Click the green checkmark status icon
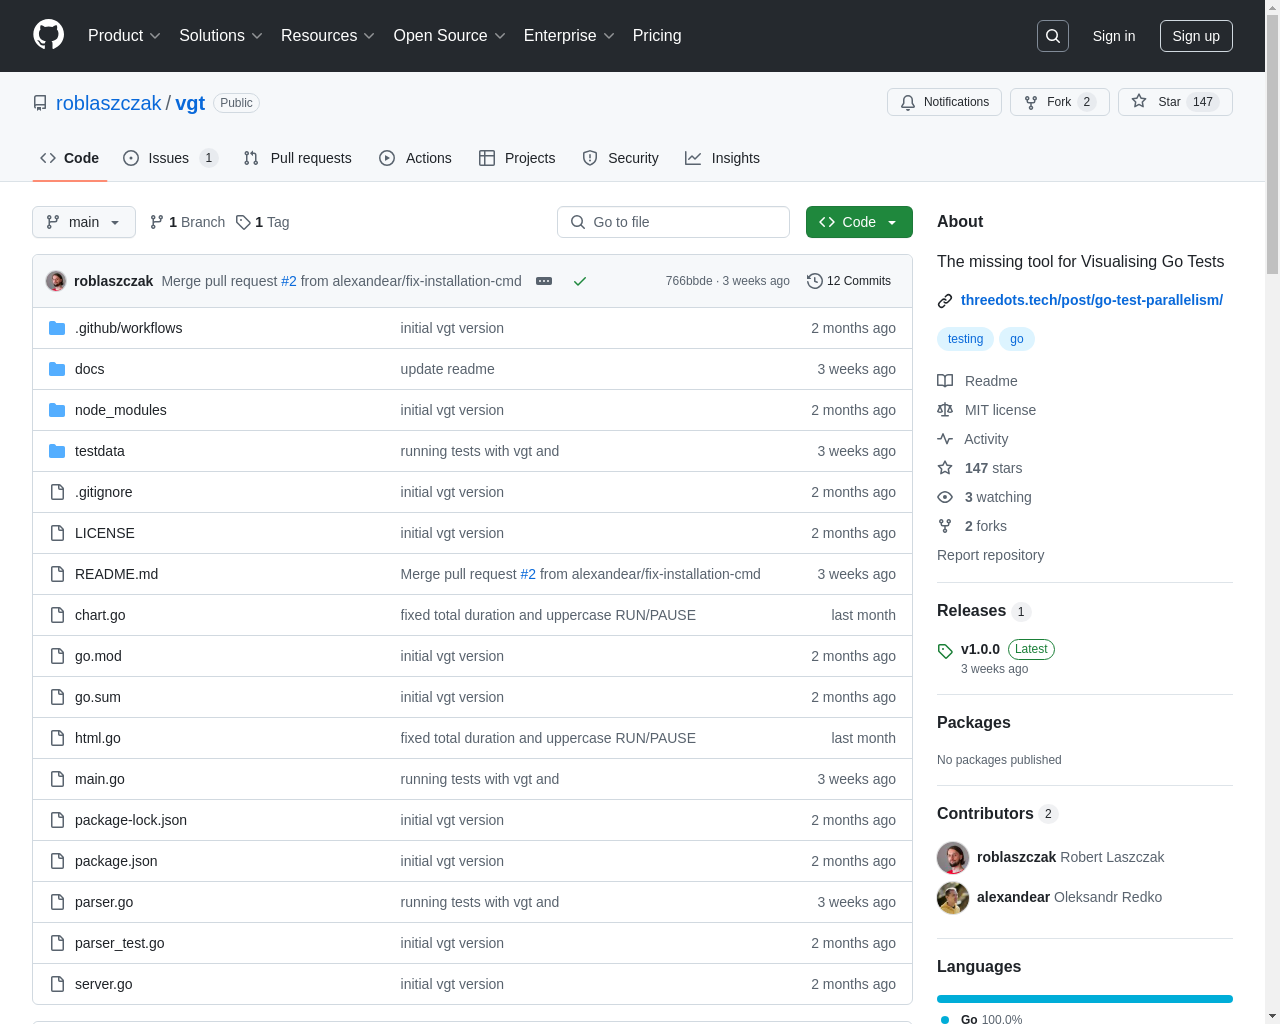This screenshot has height=1024, width=1280. pos(579,281)
